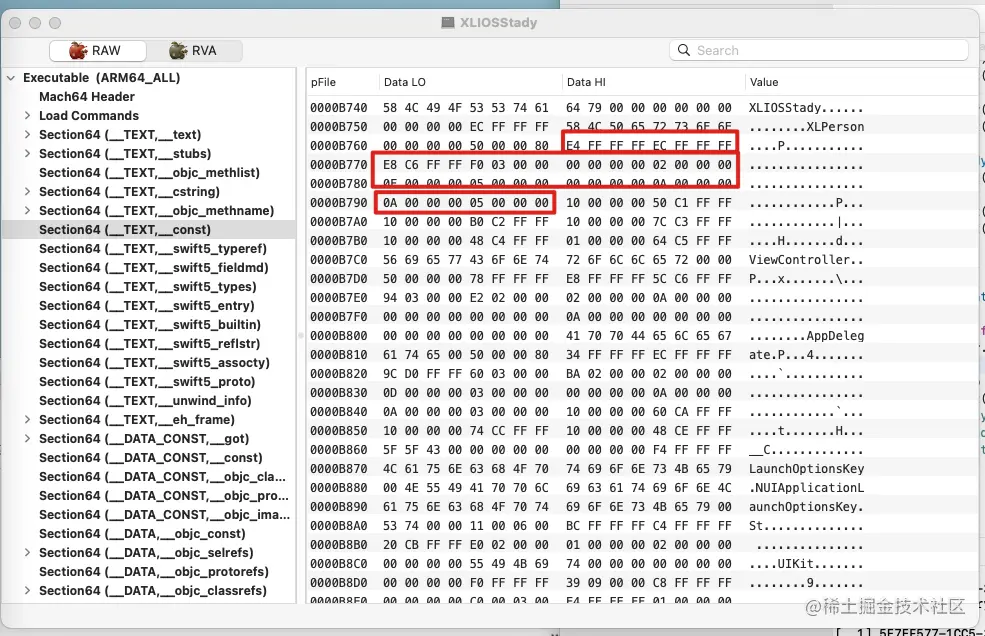Select row with value .NUIApplicationL
Viewport: 985px width, 636px height.
(x=641, y=488)
